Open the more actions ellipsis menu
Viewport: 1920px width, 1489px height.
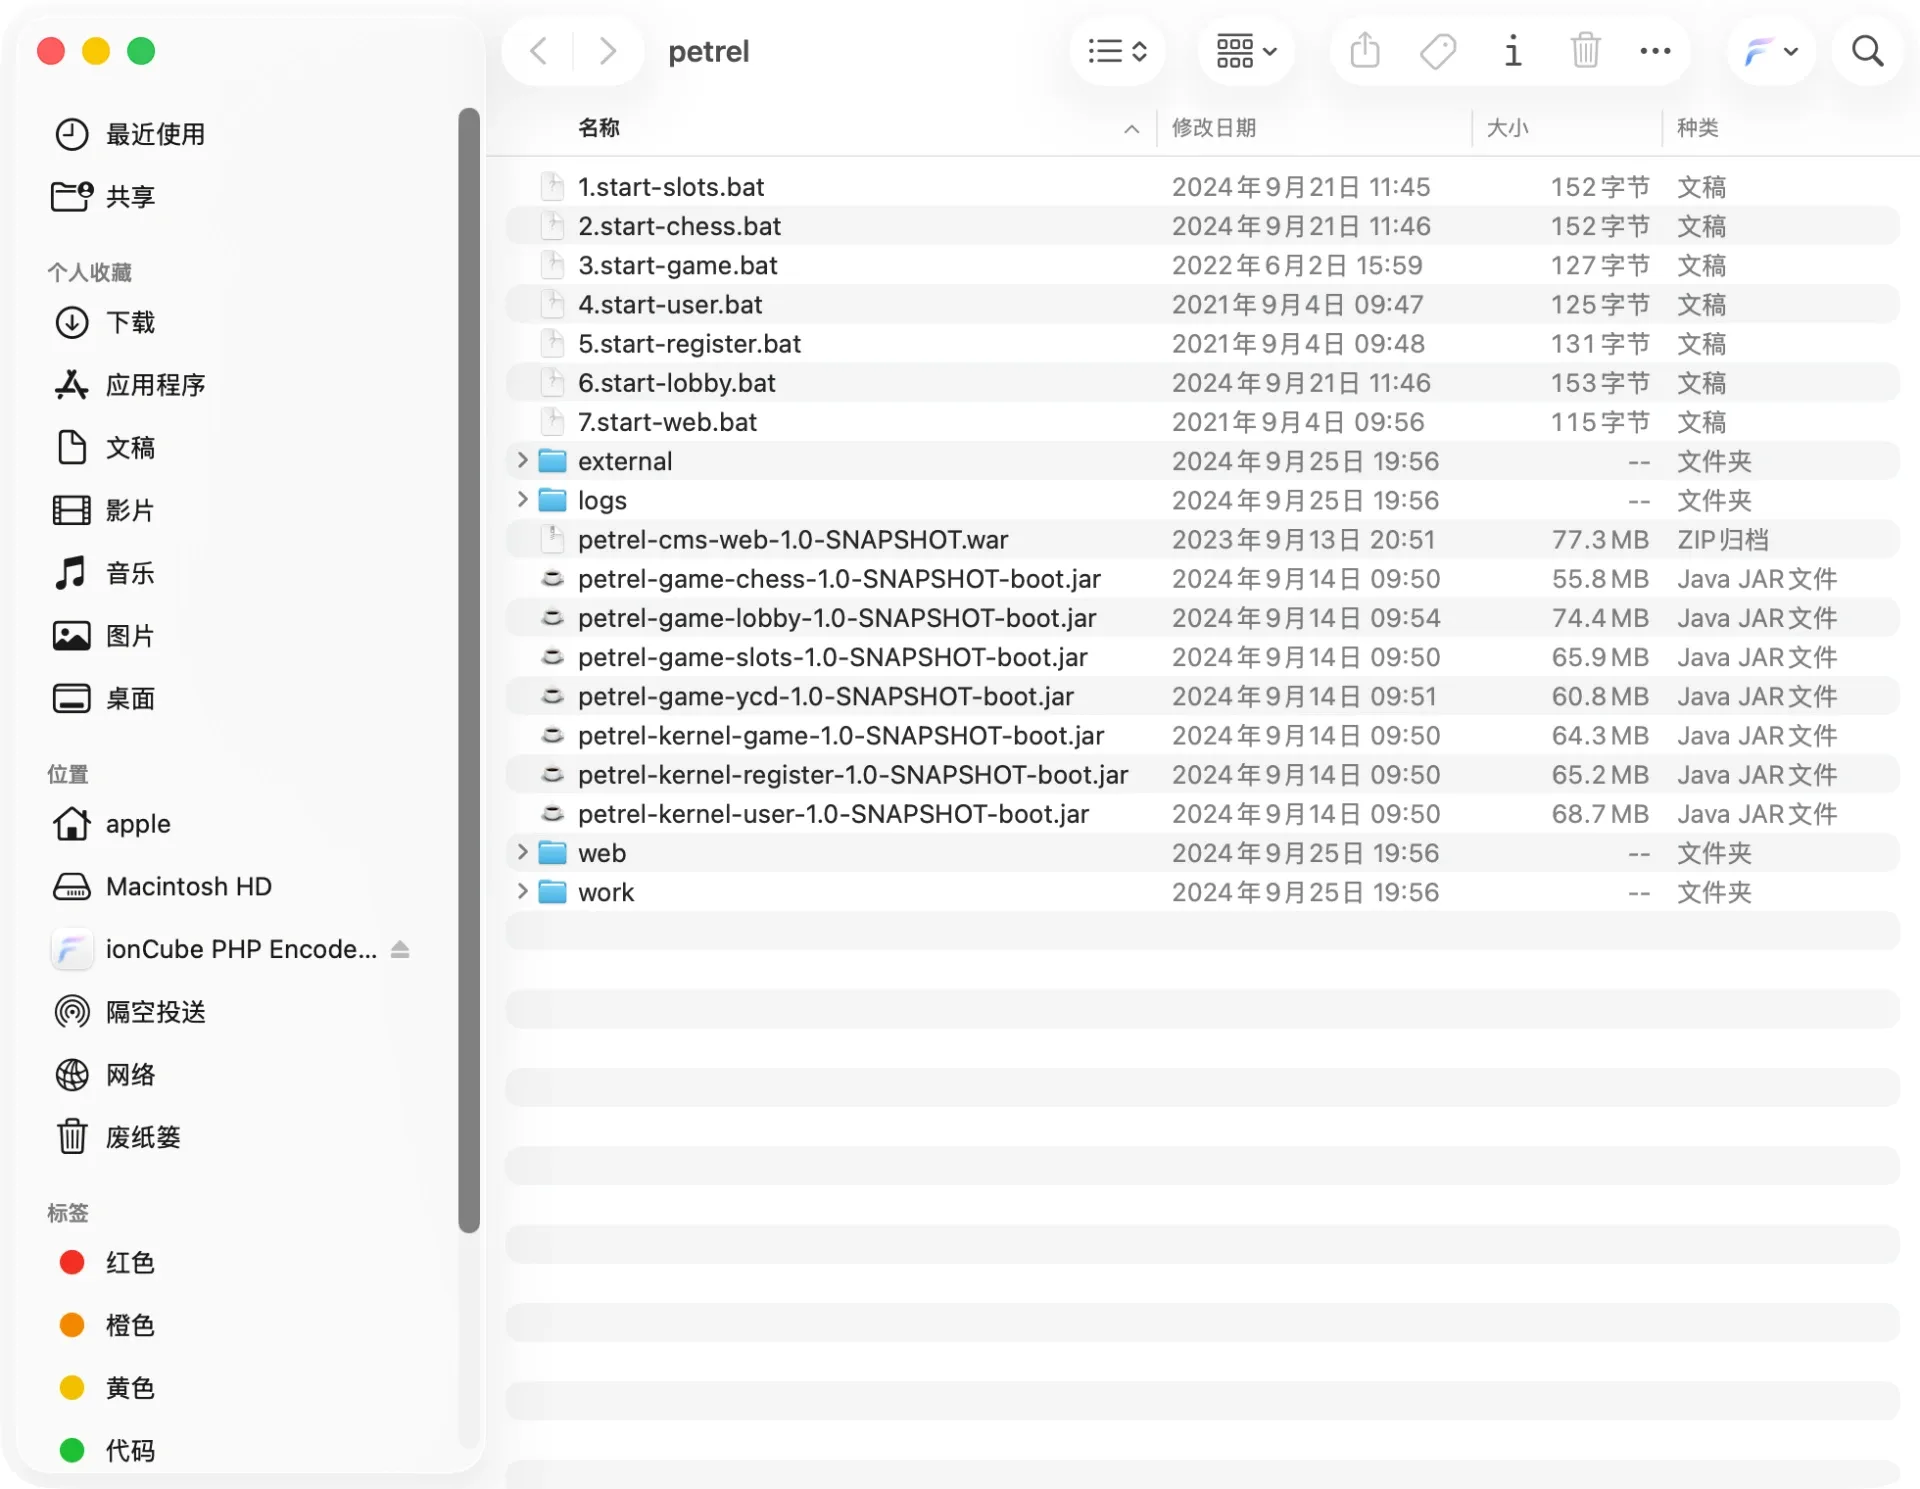[1656, 51]
